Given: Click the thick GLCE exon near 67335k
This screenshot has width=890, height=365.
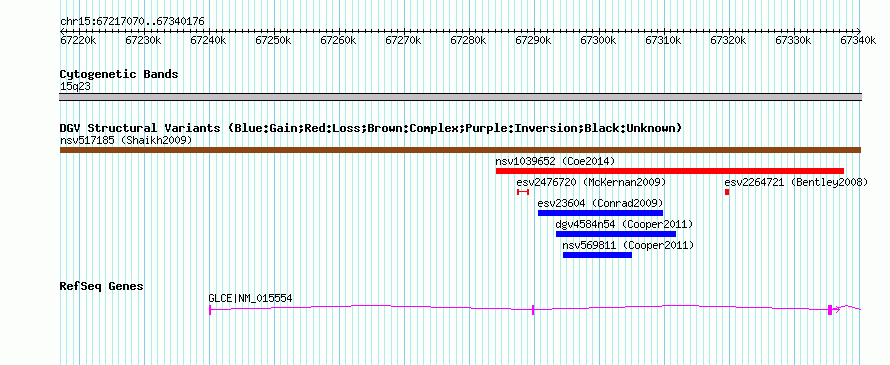Looking at the screenshot, I should [830, 309].
